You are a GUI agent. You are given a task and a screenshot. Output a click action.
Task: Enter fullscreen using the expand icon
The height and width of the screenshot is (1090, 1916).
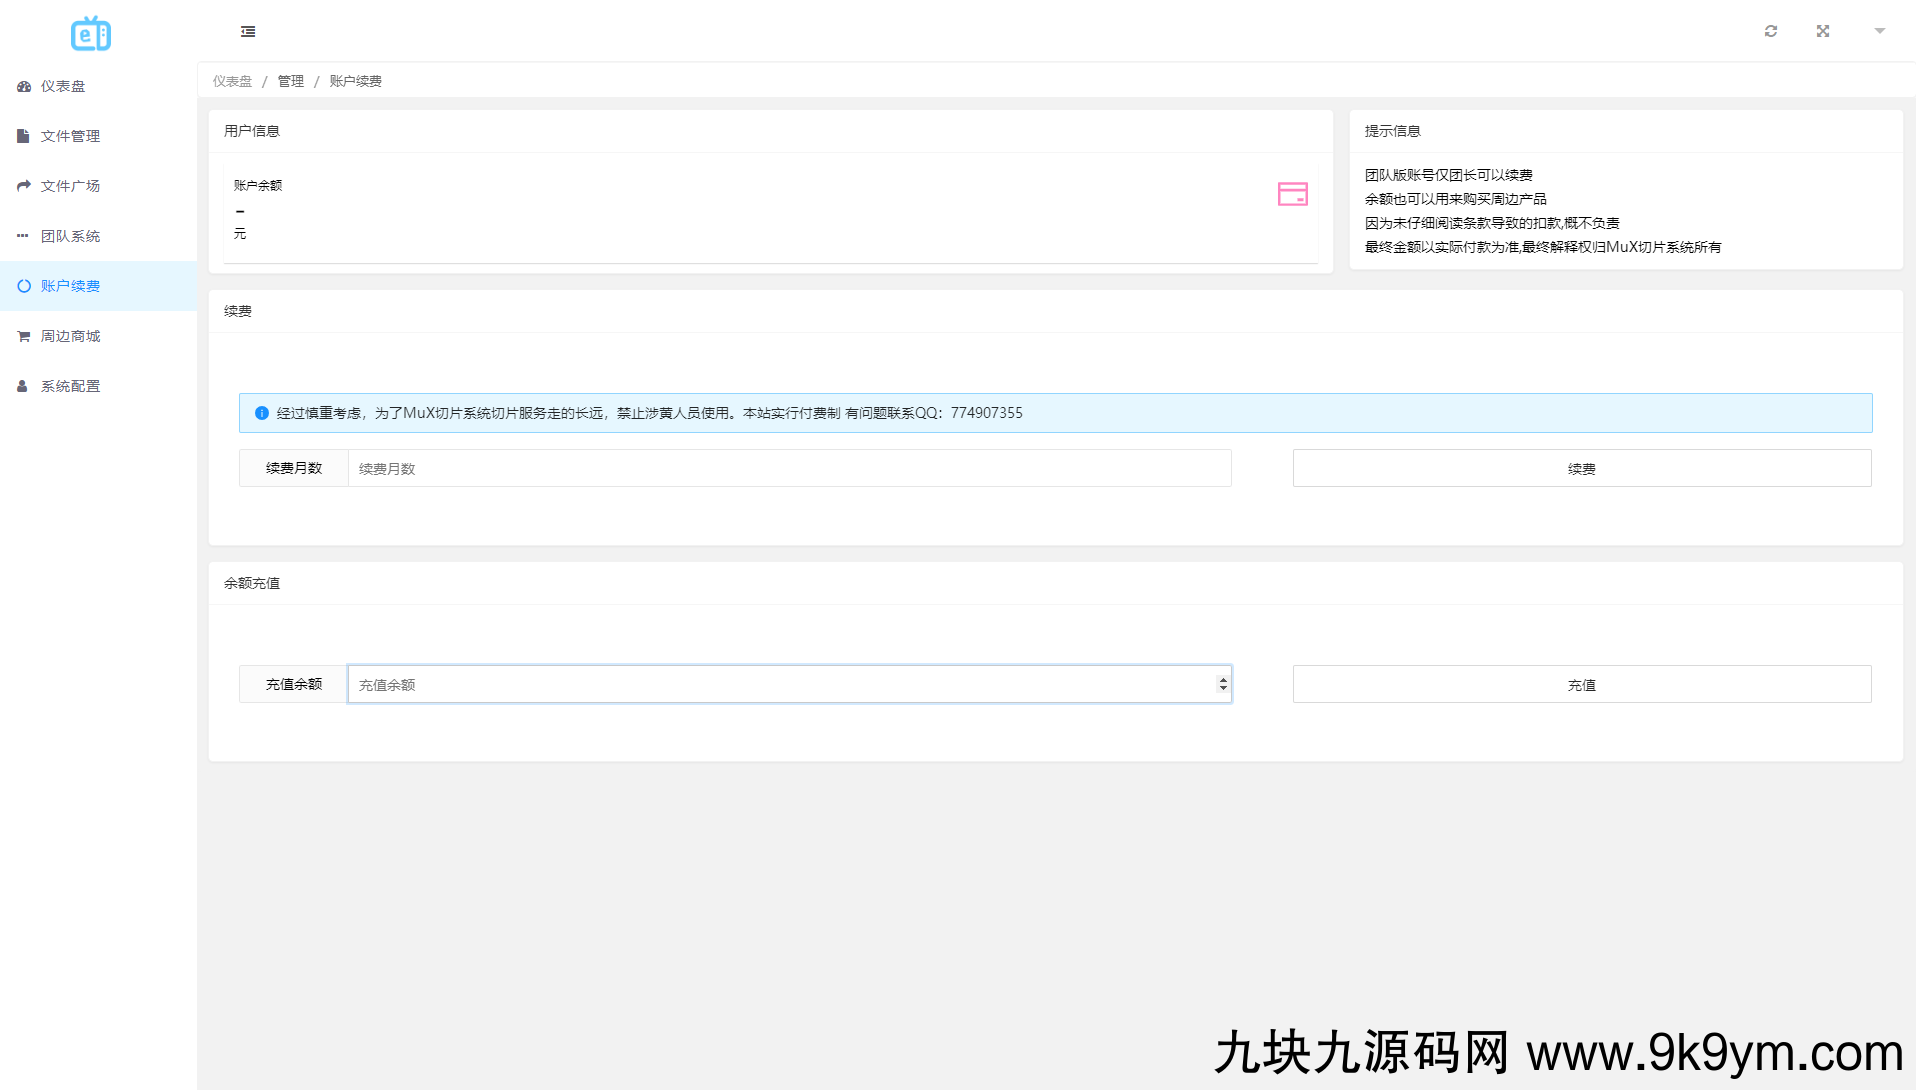(1823, 31)
